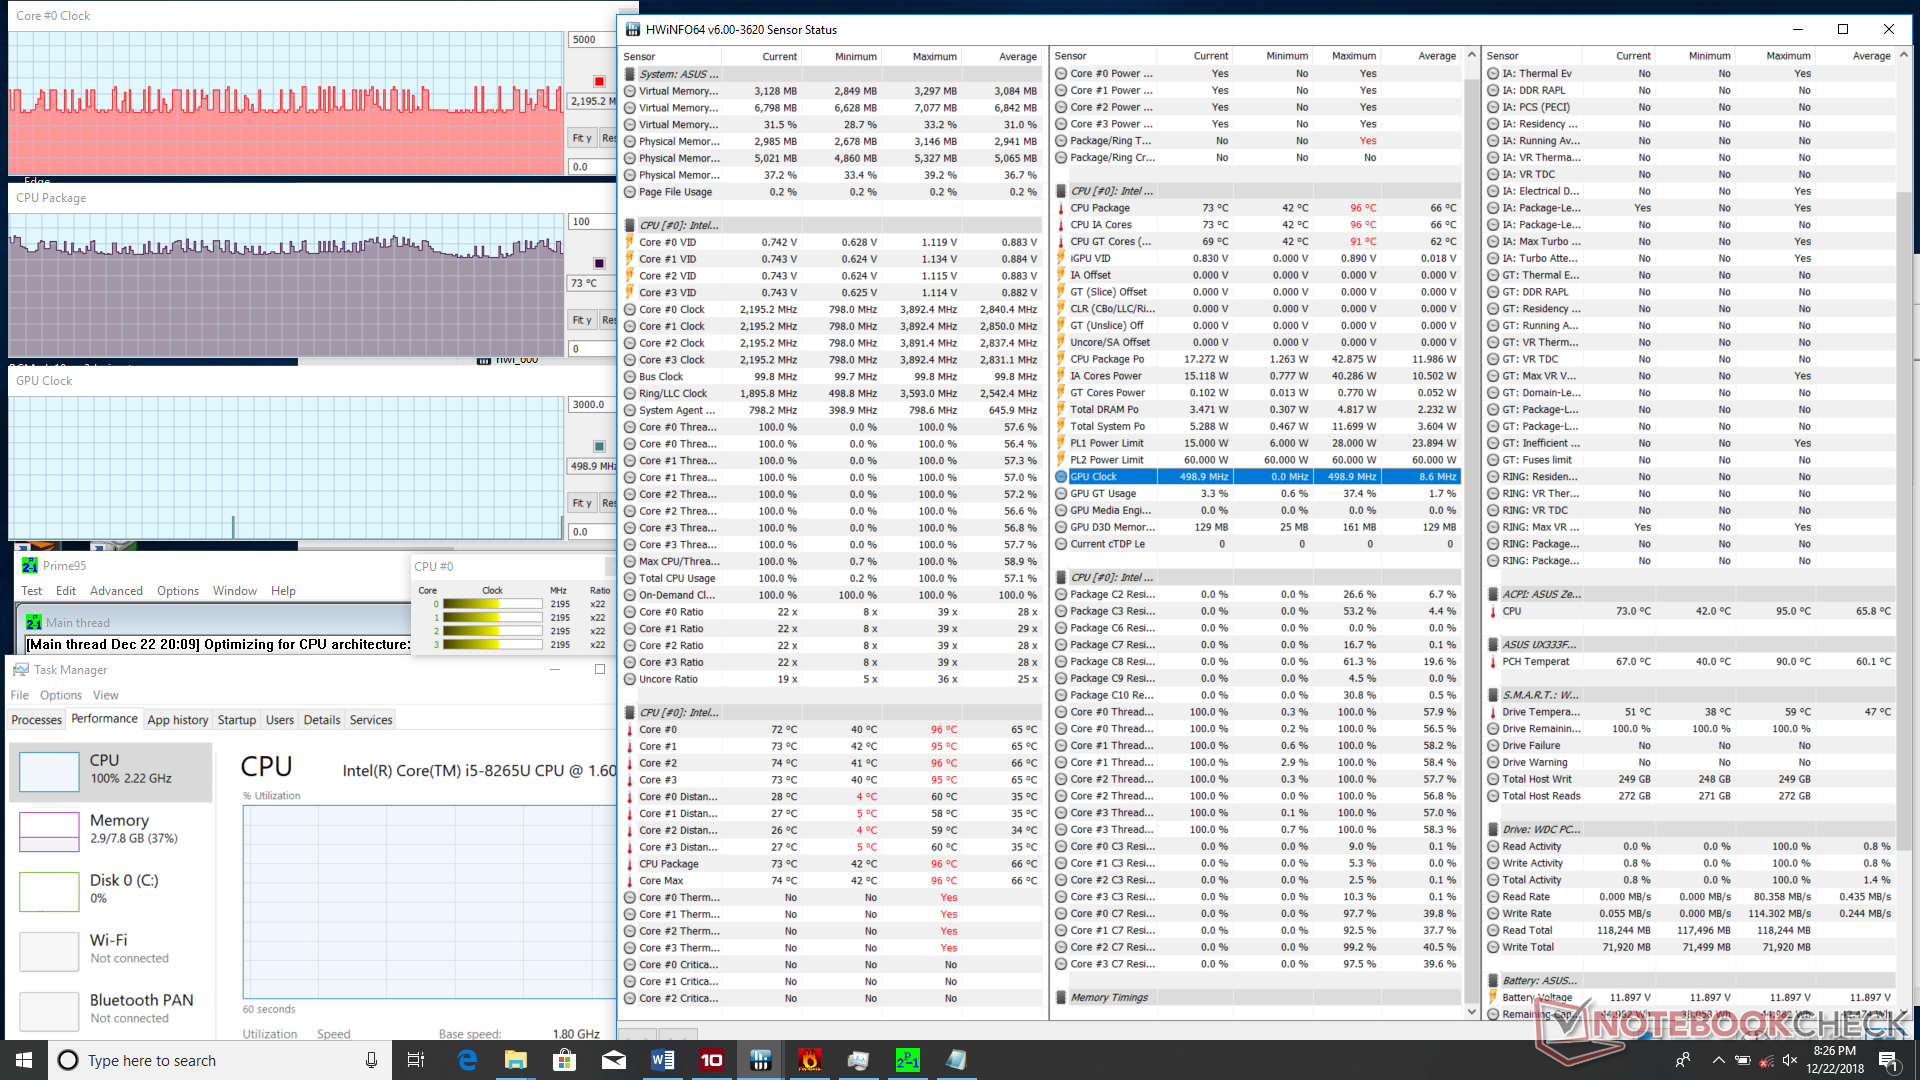The width and height of the screenshot is (1920, 1080).
Task: Launch Microsoft Store from taskbar
Action: click(x=565, y=1060)
